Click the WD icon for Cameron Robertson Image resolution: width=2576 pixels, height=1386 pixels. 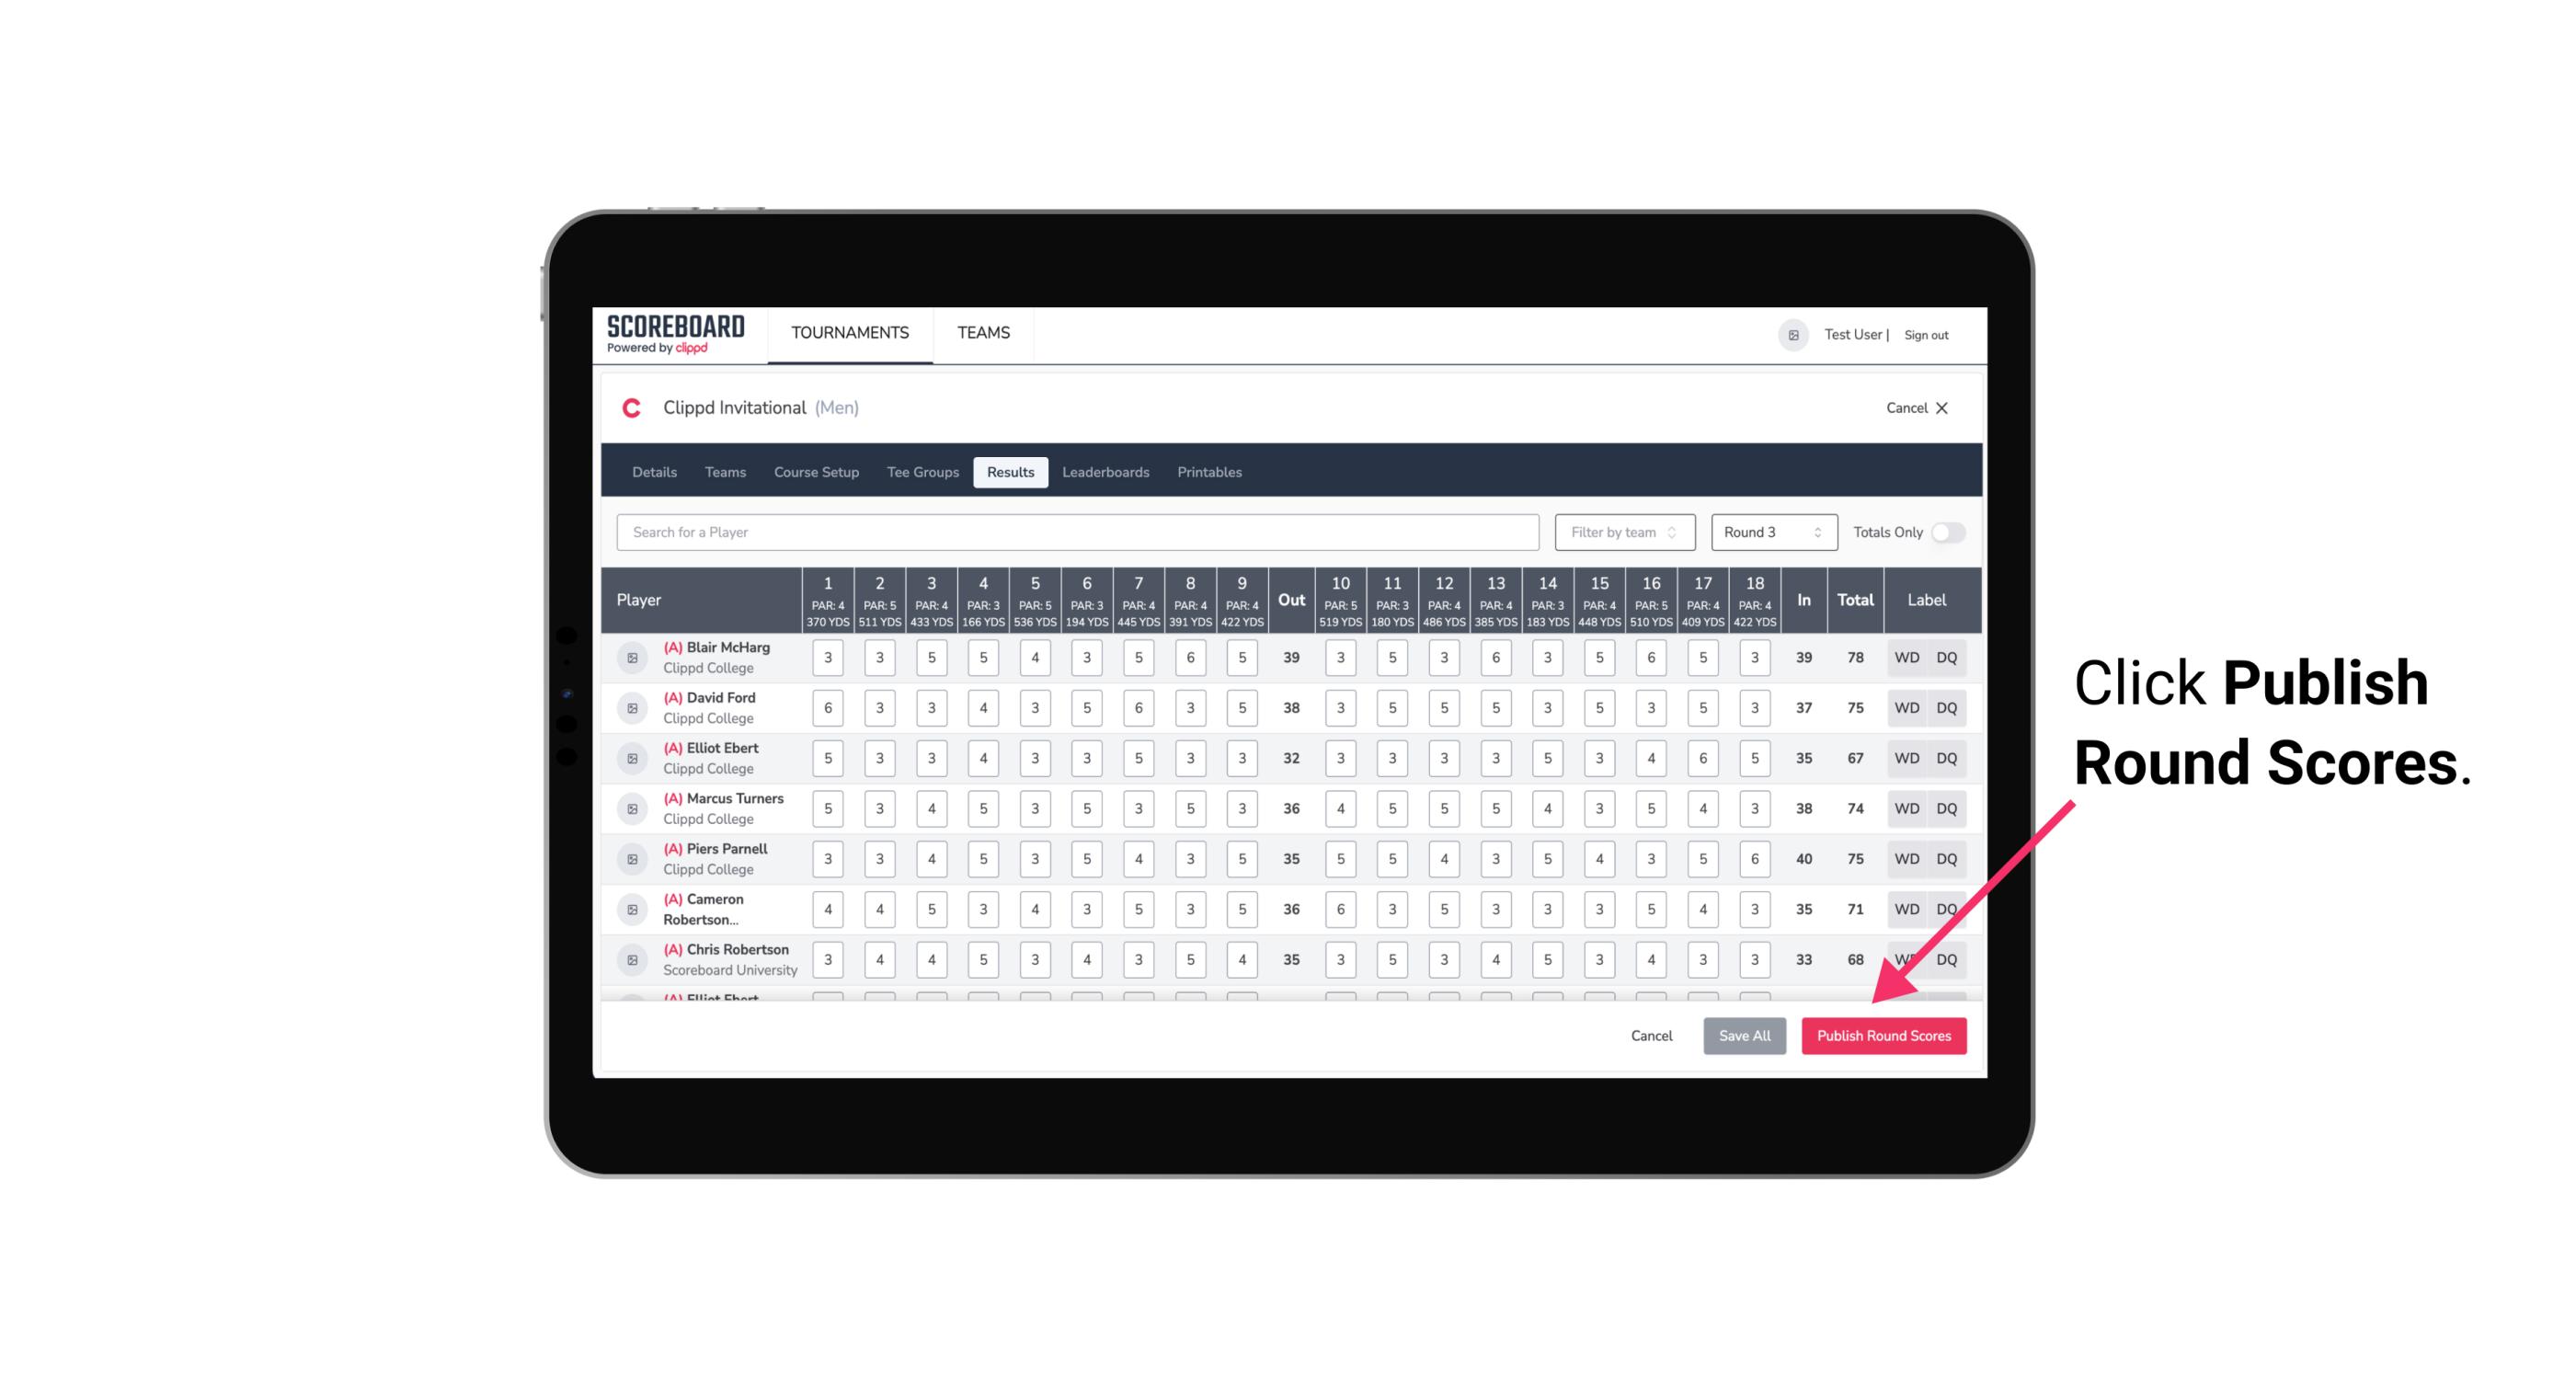click(1904, 908)
